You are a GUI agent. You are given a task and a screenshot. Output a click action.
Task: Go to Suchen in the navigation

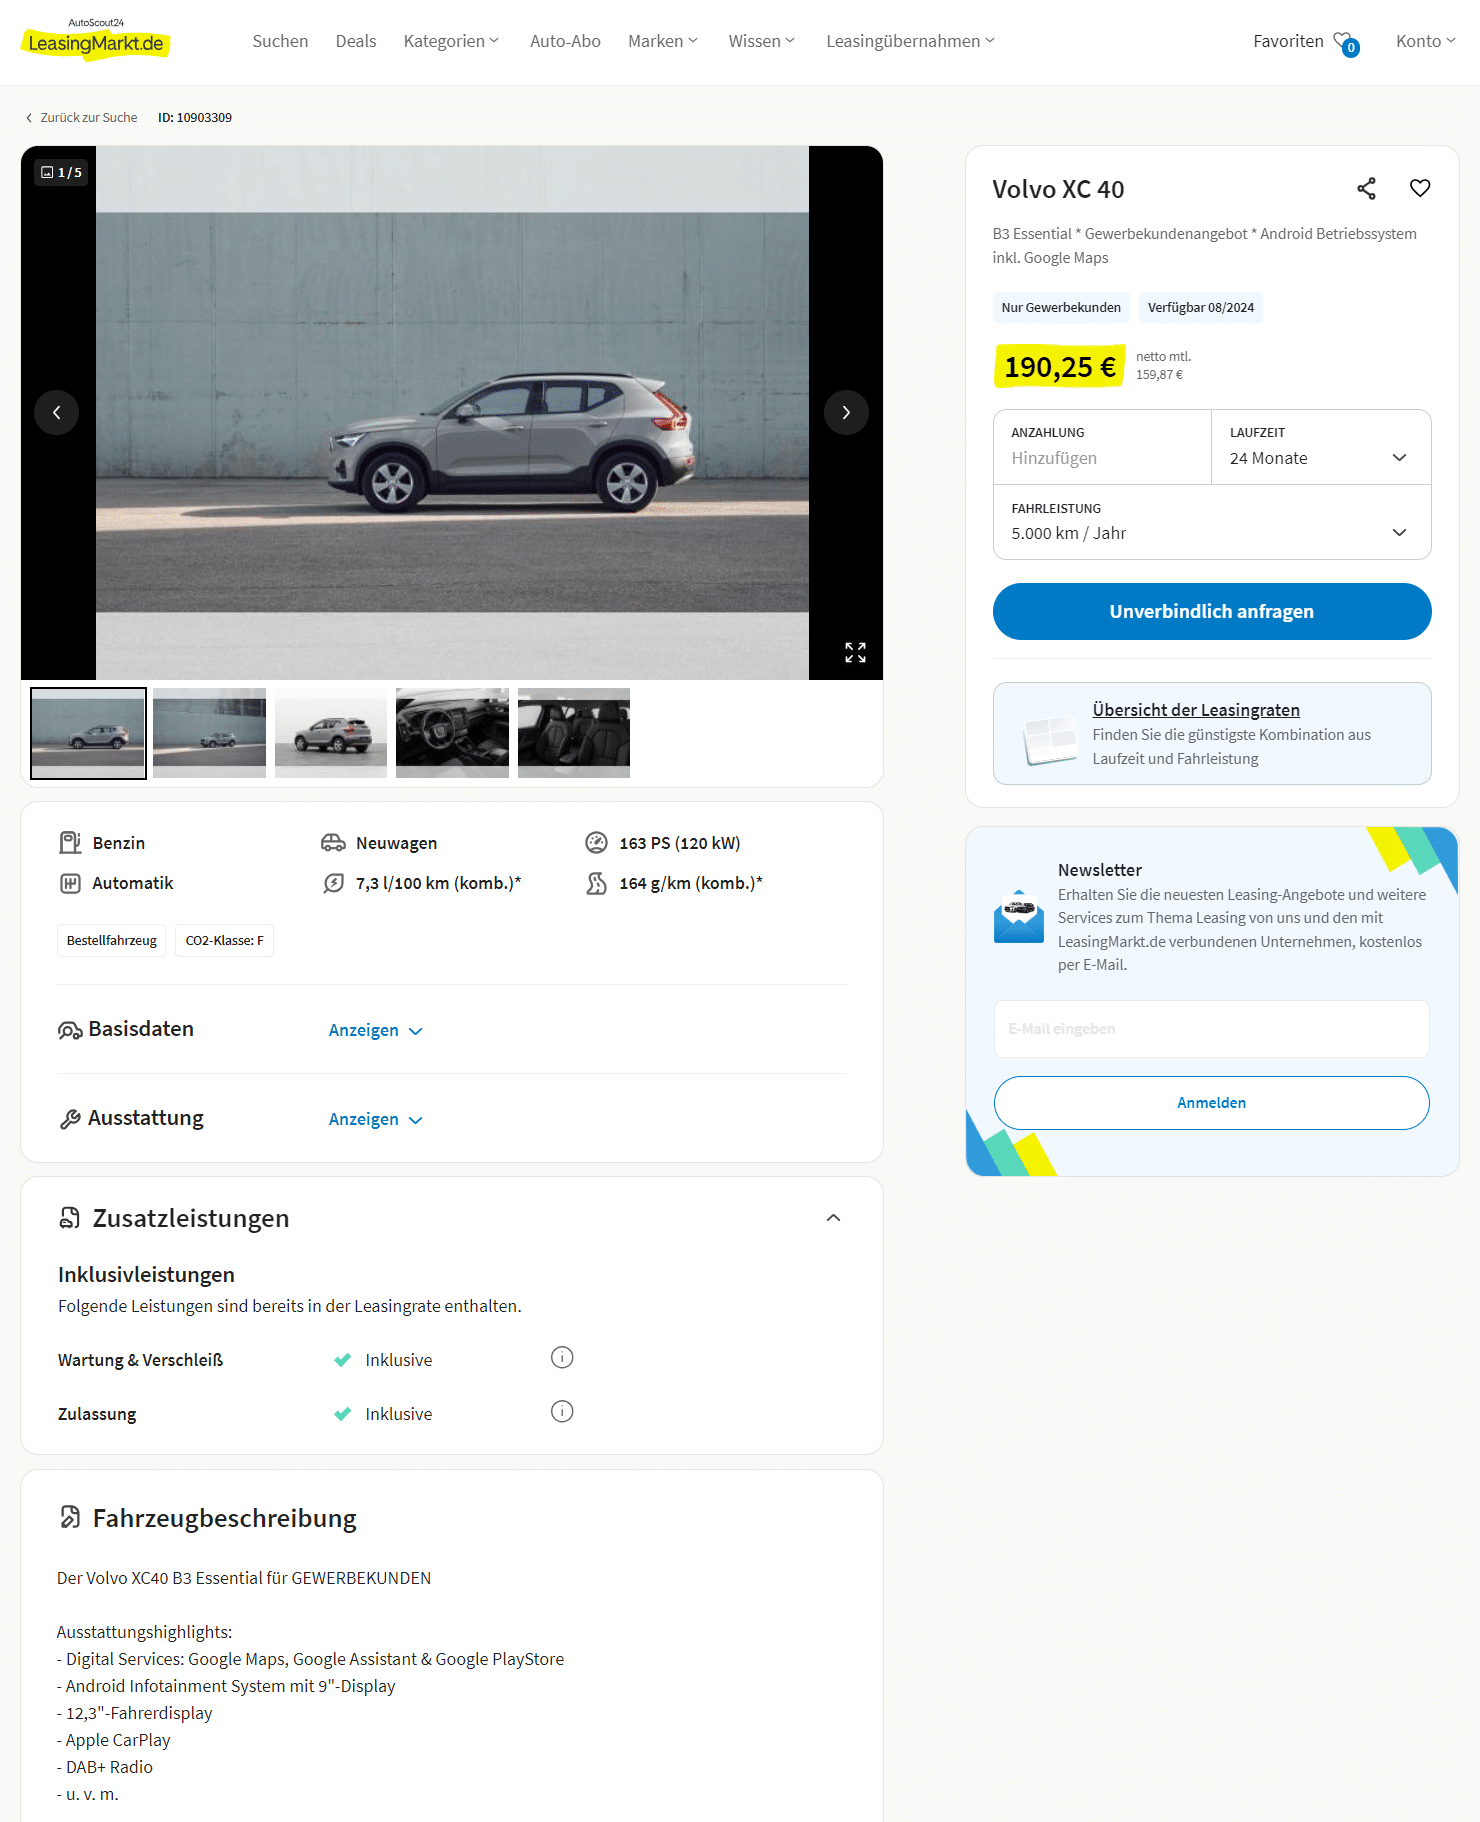pyautogui.click(x=280, y=41)
